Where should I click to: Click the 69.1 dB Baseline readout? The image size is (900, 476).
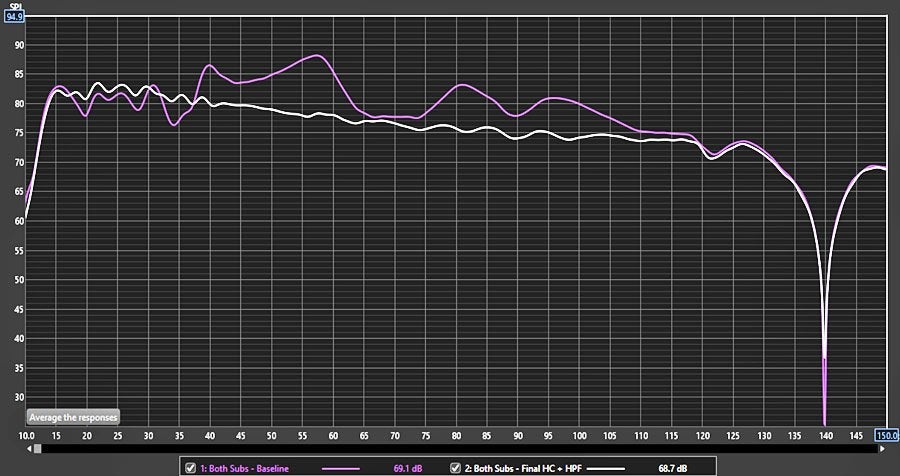click(407, 468)
